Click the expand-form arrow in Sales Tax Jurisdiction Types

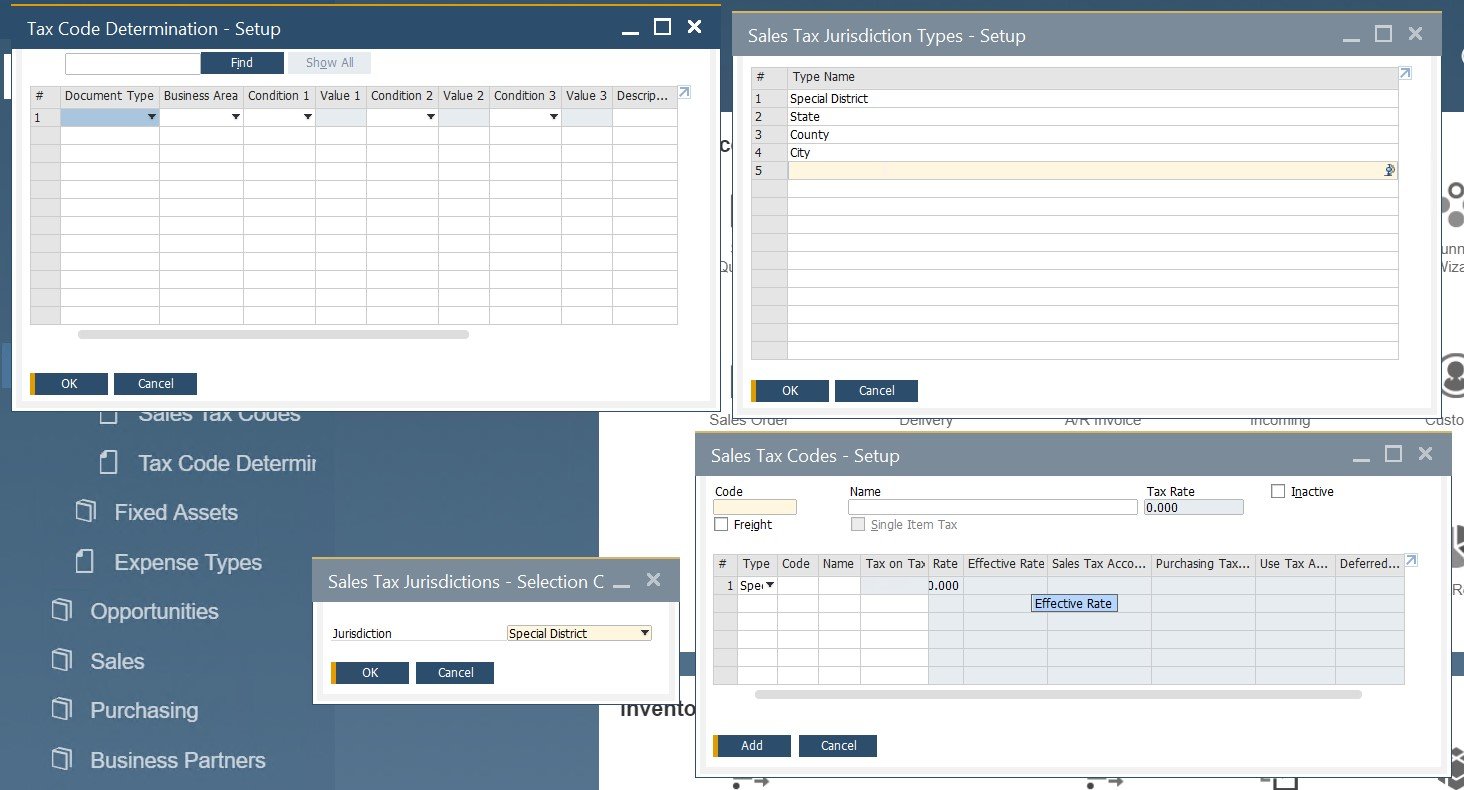click(x=1404, y=73)
